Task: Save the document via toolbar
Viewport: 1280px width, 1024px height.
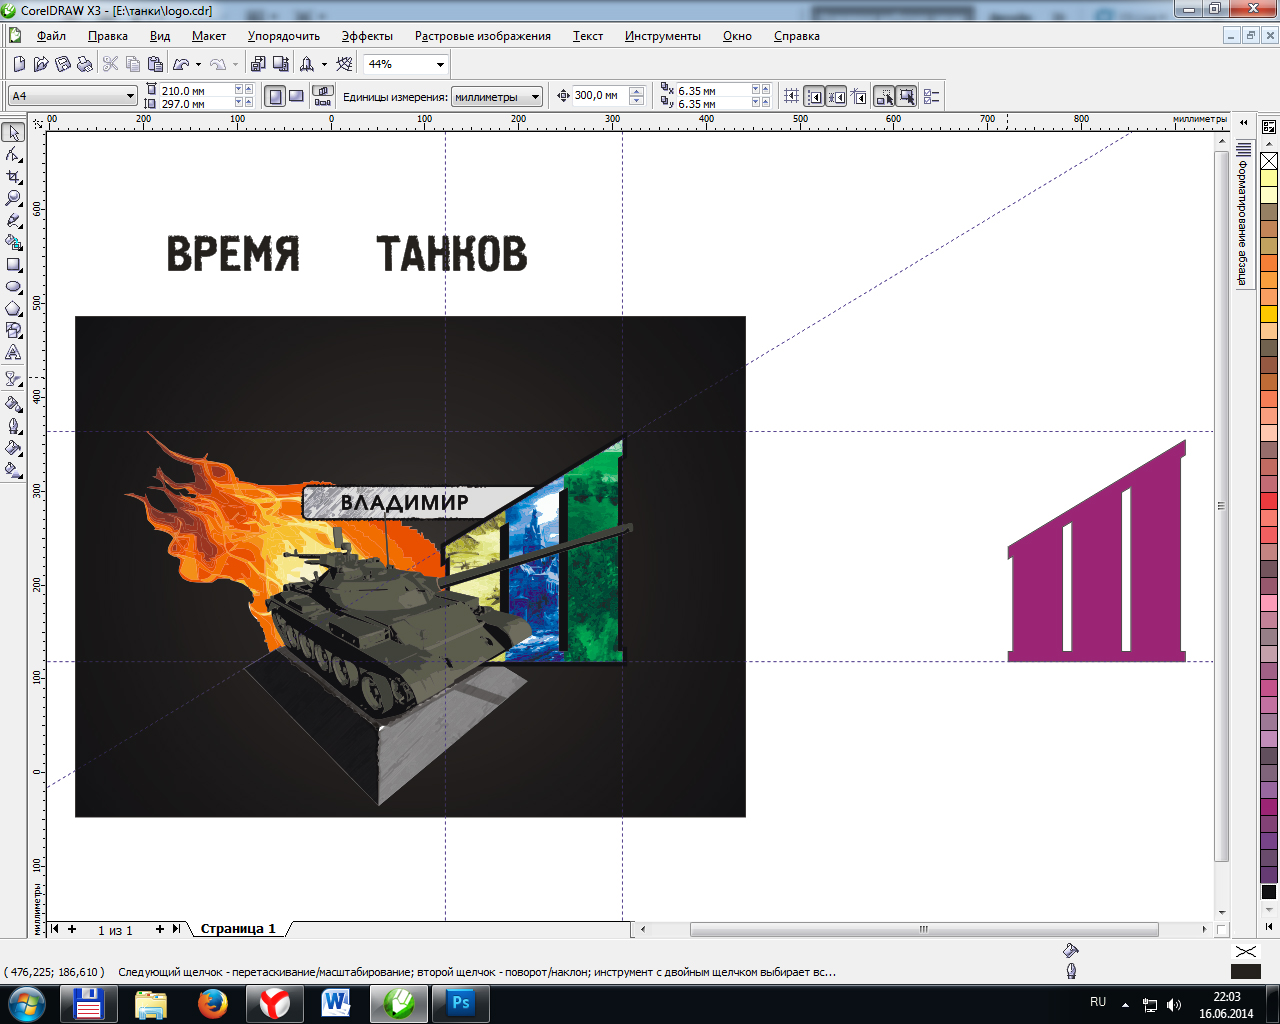Action: pyautogui.click(x=63, y=64)
